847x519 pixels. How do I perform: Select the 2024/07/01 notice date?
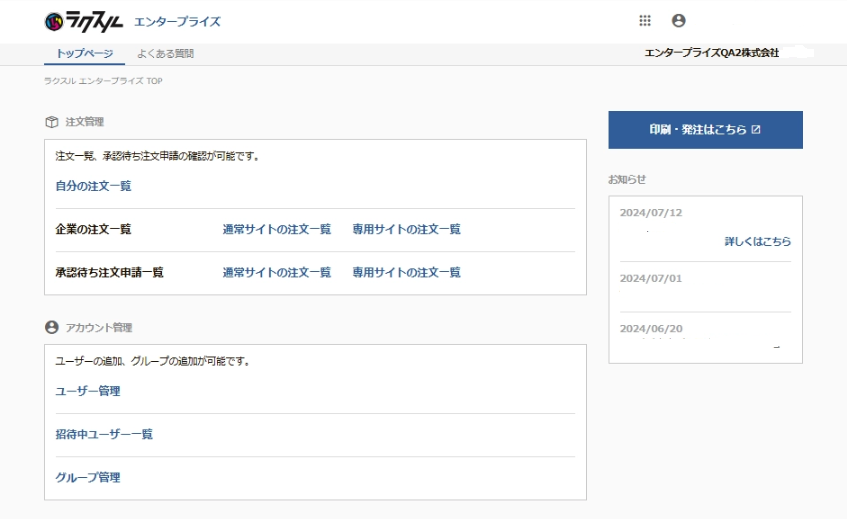(x=651, y=279)
